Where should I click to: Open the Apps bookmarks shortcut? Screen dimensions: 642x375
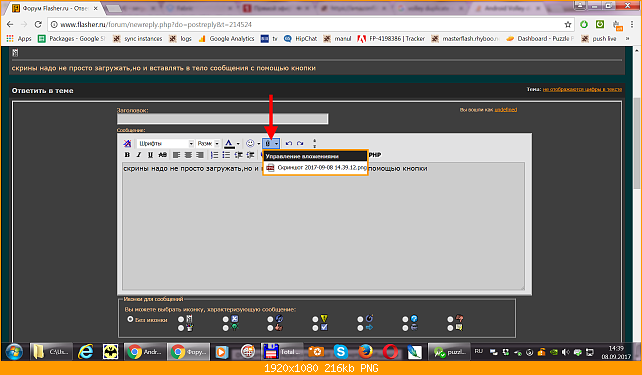coord(19,38)
